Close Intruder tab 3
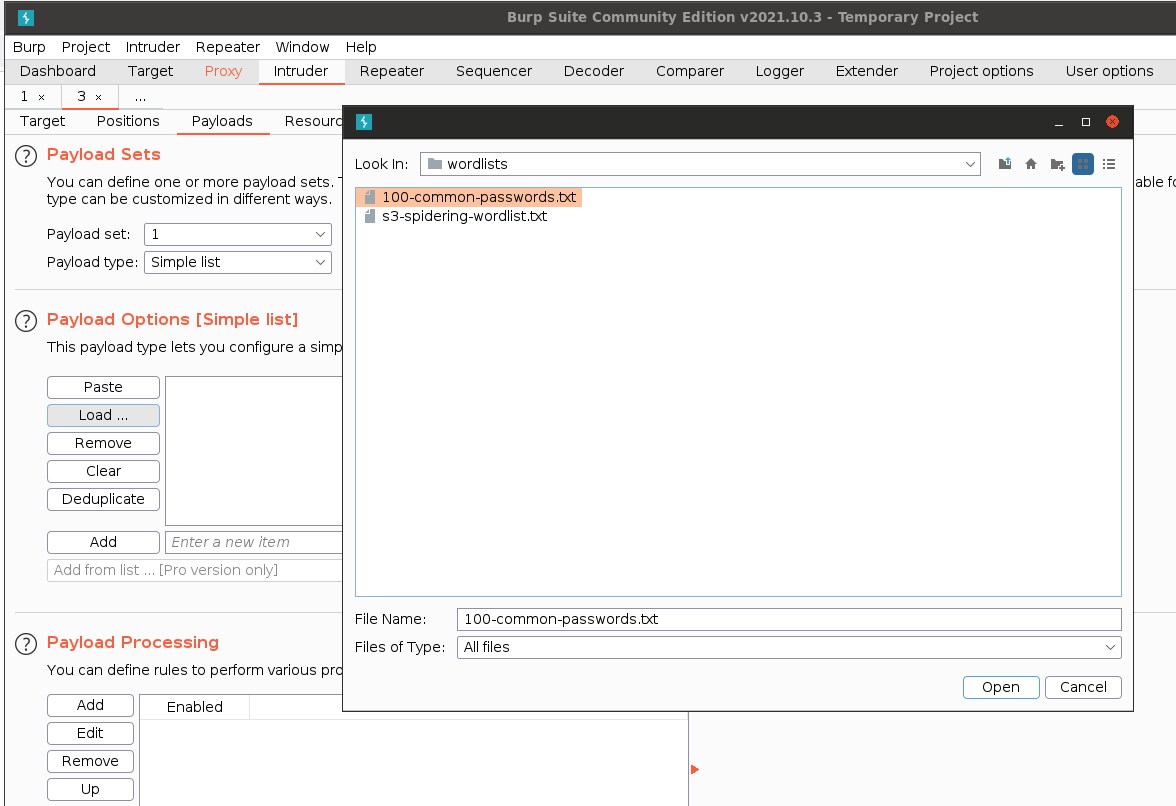The height and width of the screenshot is (806, 1176). point(98,97)
